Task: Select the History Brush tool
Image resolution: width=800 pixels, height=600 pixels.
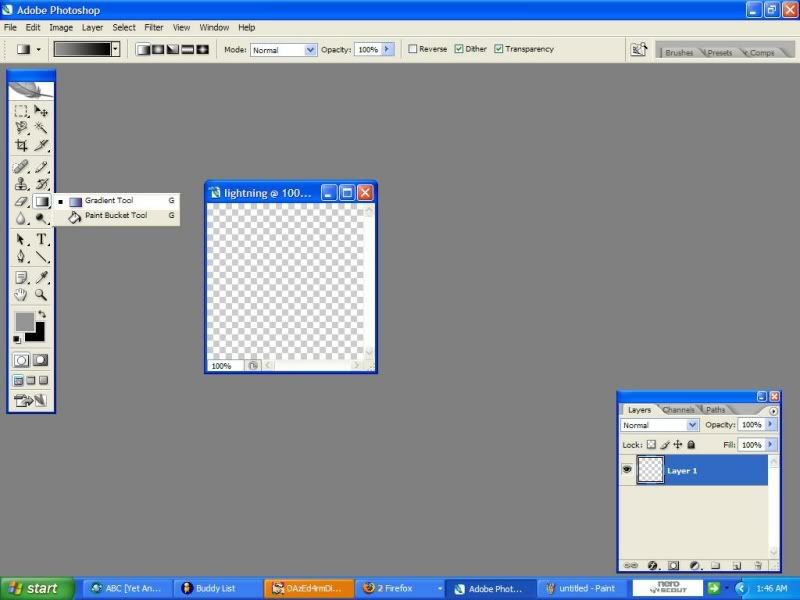Action: (x=41, y=184)
